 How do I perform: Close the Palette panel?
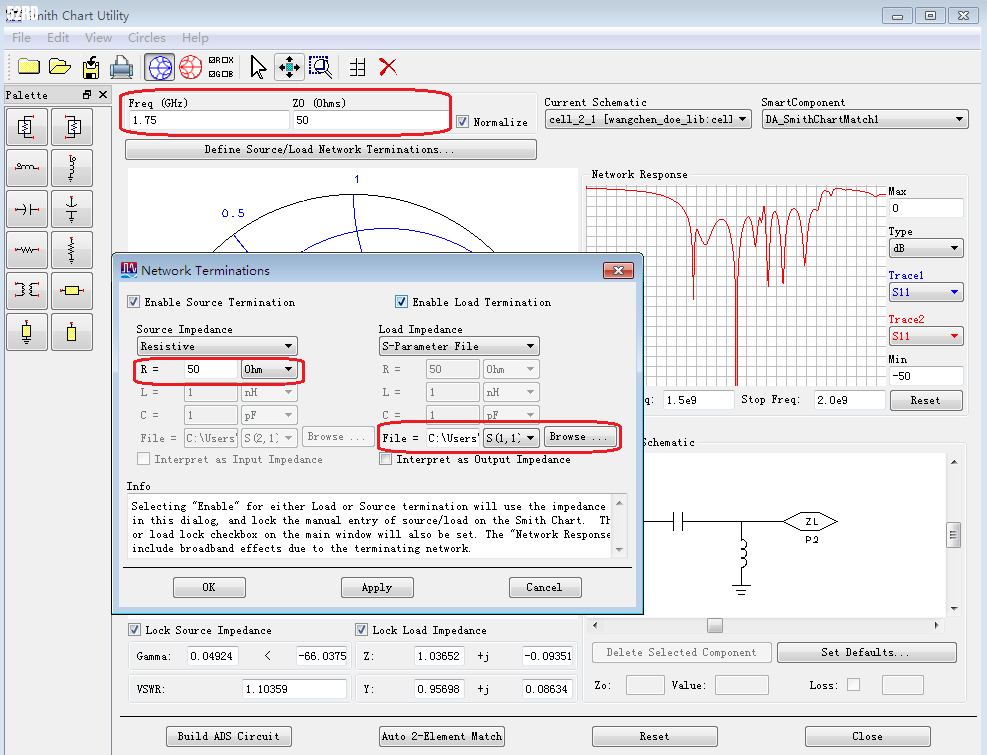click(103, 94)
